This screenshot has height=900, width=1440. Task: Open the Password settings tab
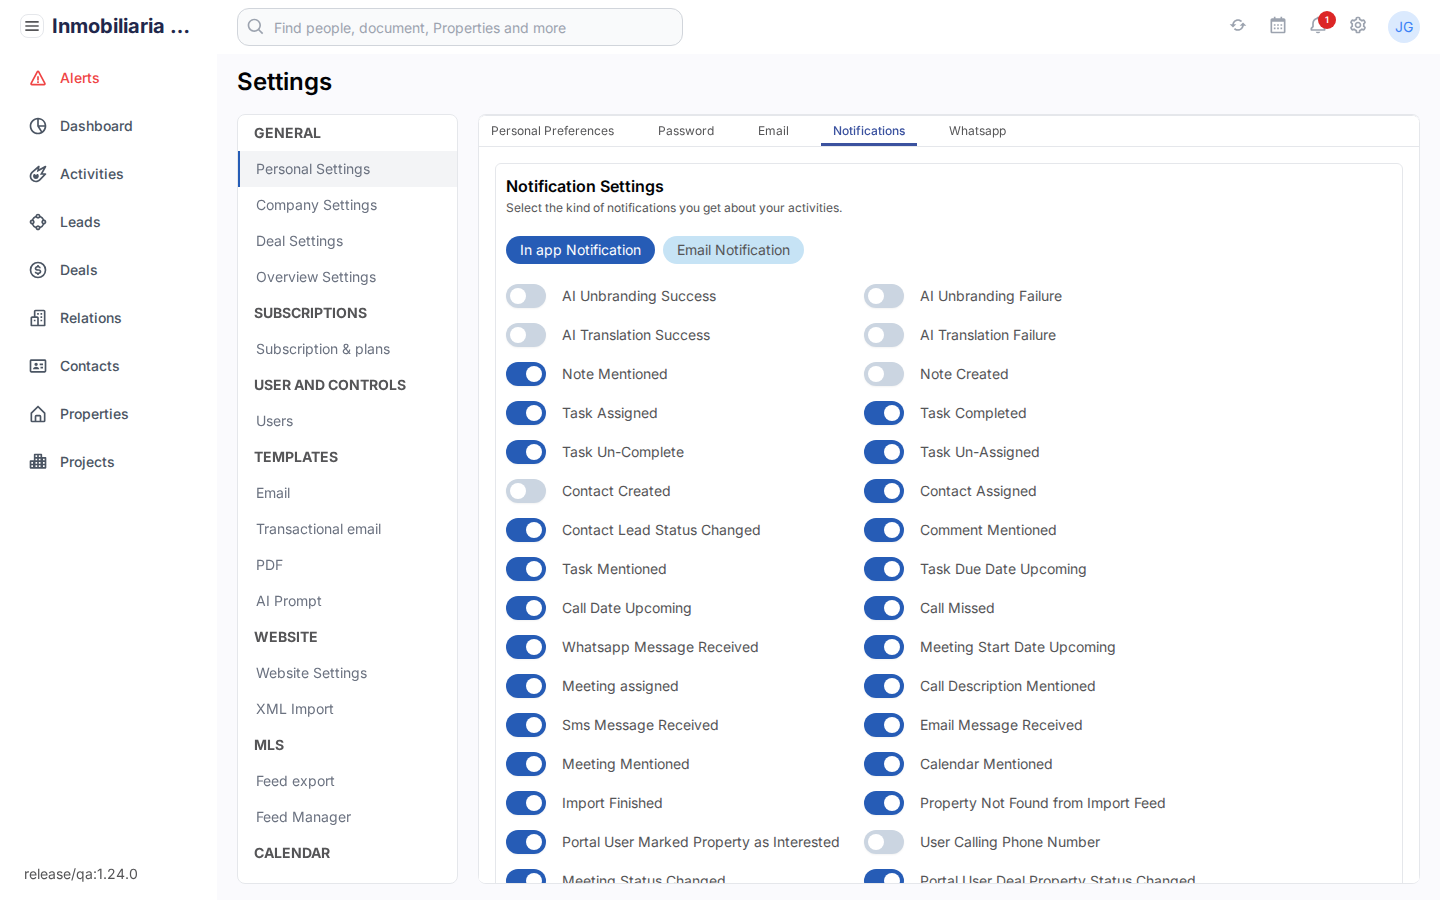point(685,131)
